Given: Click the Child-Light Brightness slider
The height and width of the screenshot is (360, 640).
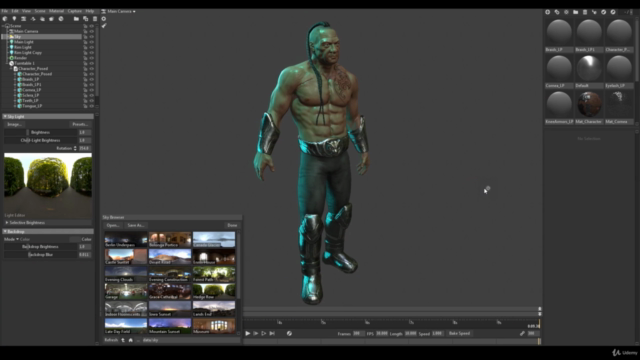Looking at the screenshot, I should 41,140.
